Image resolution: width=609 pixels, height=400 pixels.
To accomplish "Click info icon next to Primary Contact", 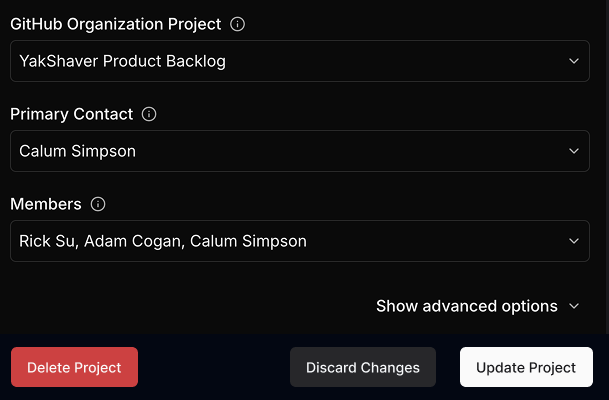I will (x=149, y=114).
